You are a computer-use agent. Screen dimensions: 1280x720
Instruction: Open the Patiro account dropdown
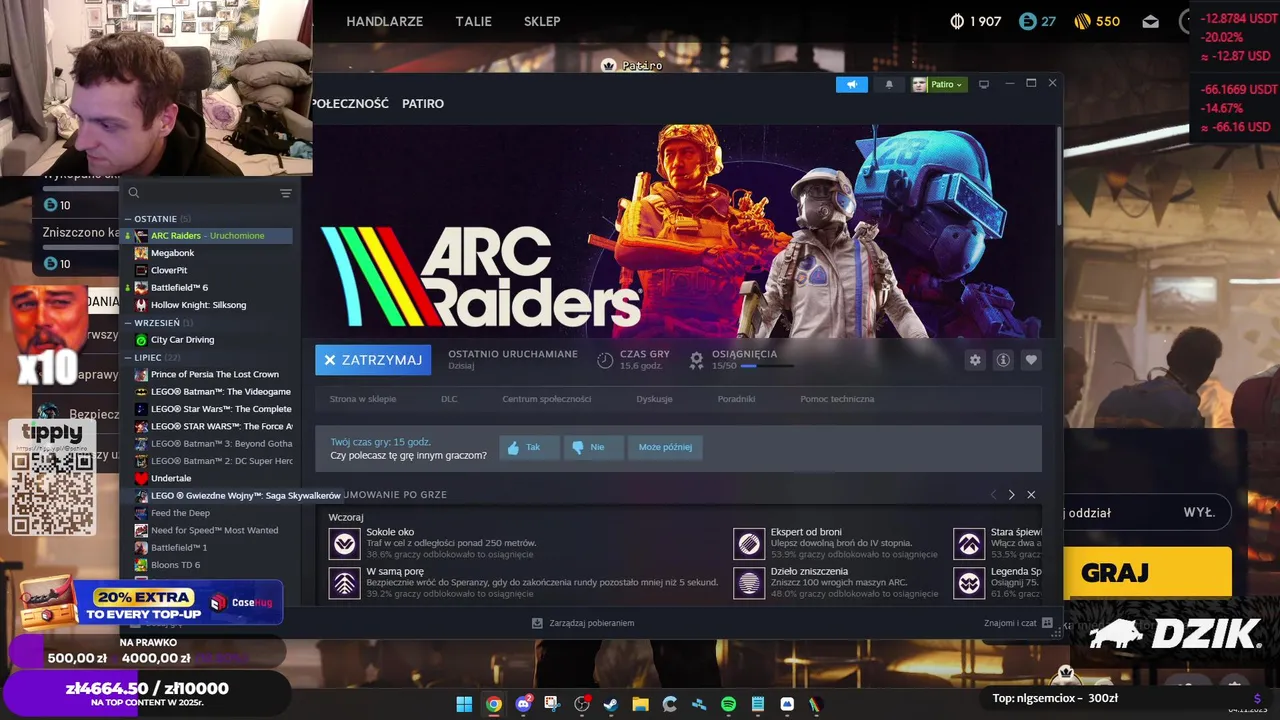938,84
